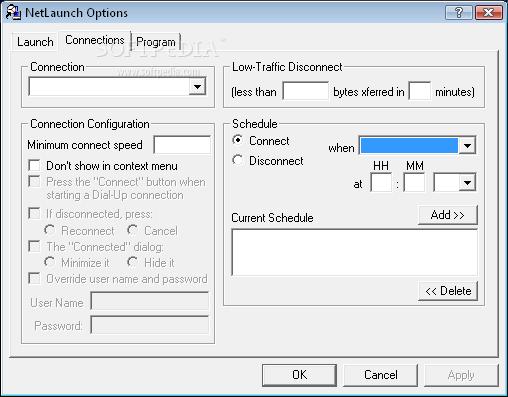Click the Password field
The image size is (508, 397).
click(x=150, y=325)
